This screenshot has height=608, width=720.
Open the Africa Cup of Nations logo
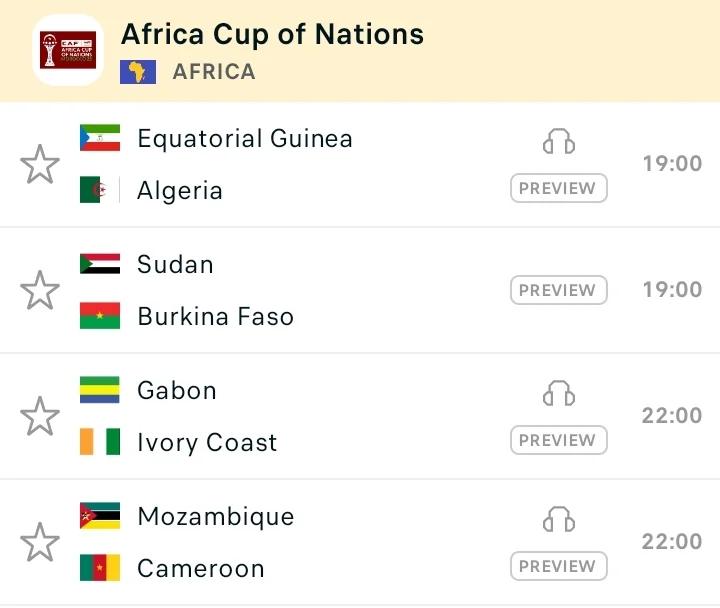tap(68, 50)
